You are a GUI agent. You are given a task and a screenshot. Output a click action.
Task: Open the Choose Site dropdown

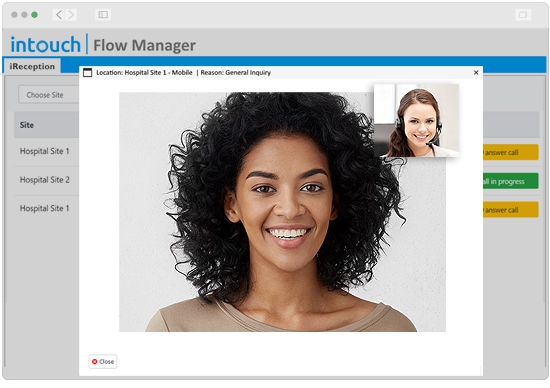click(x=49, y=95)
